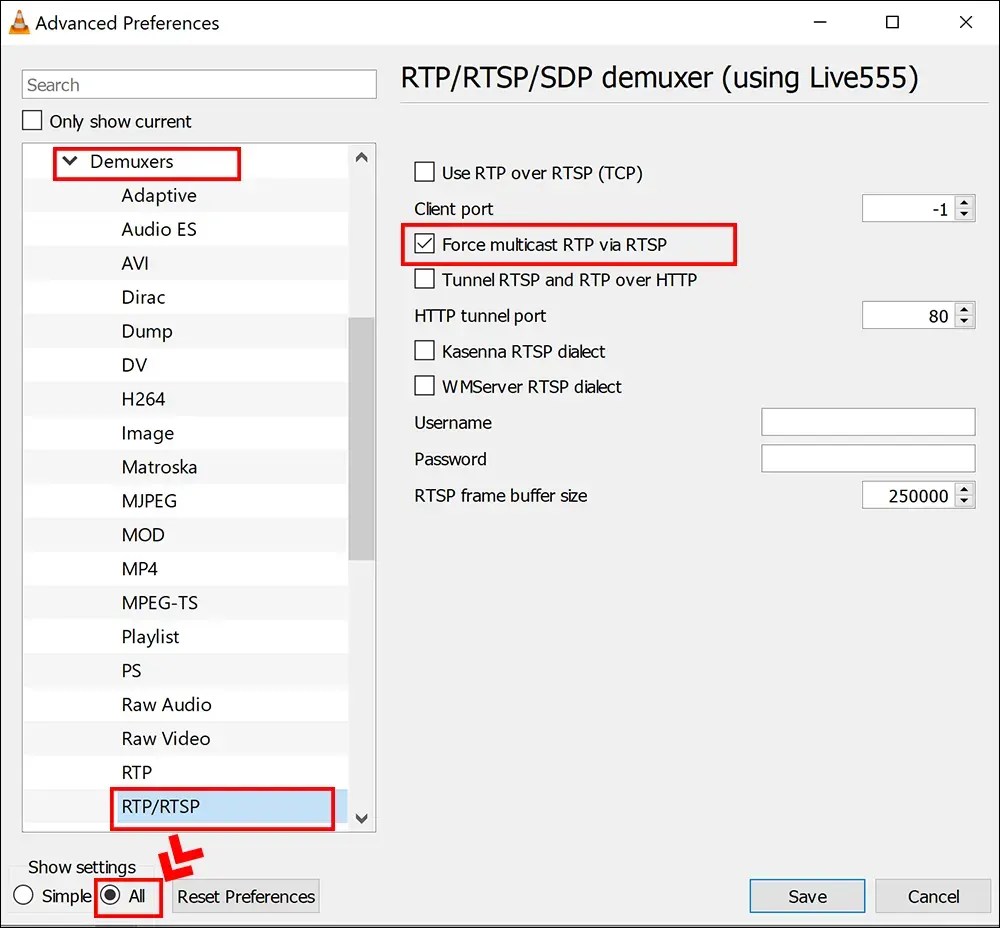Screen dimensions: 1000x928
Task: Select Dump demuxer item
Action: click(x=147, y=331)
